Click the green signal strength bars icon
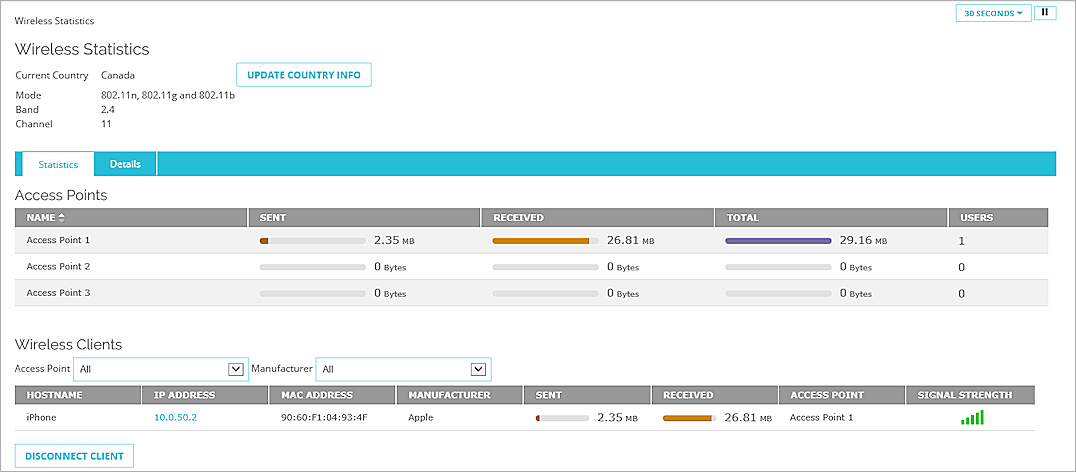 (972, 417)
